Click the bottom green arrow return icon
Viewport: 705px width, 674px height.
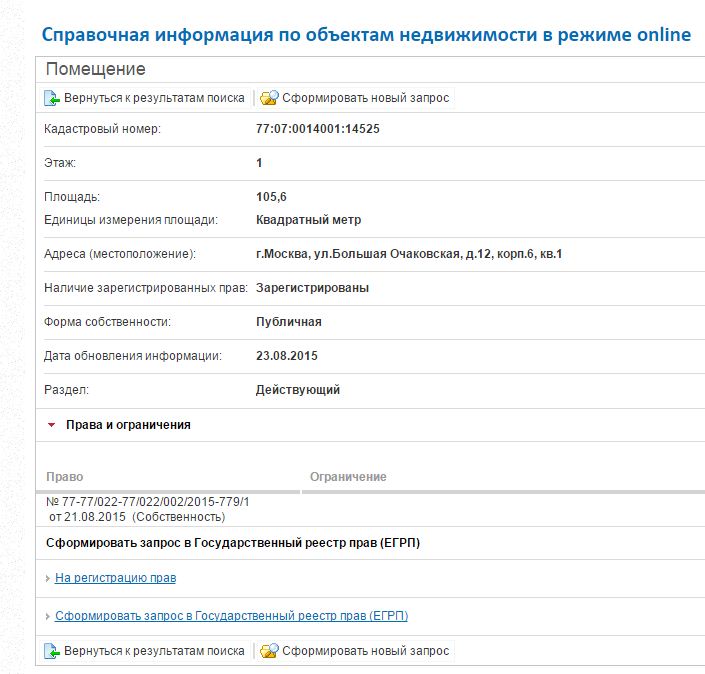point(52,651)
